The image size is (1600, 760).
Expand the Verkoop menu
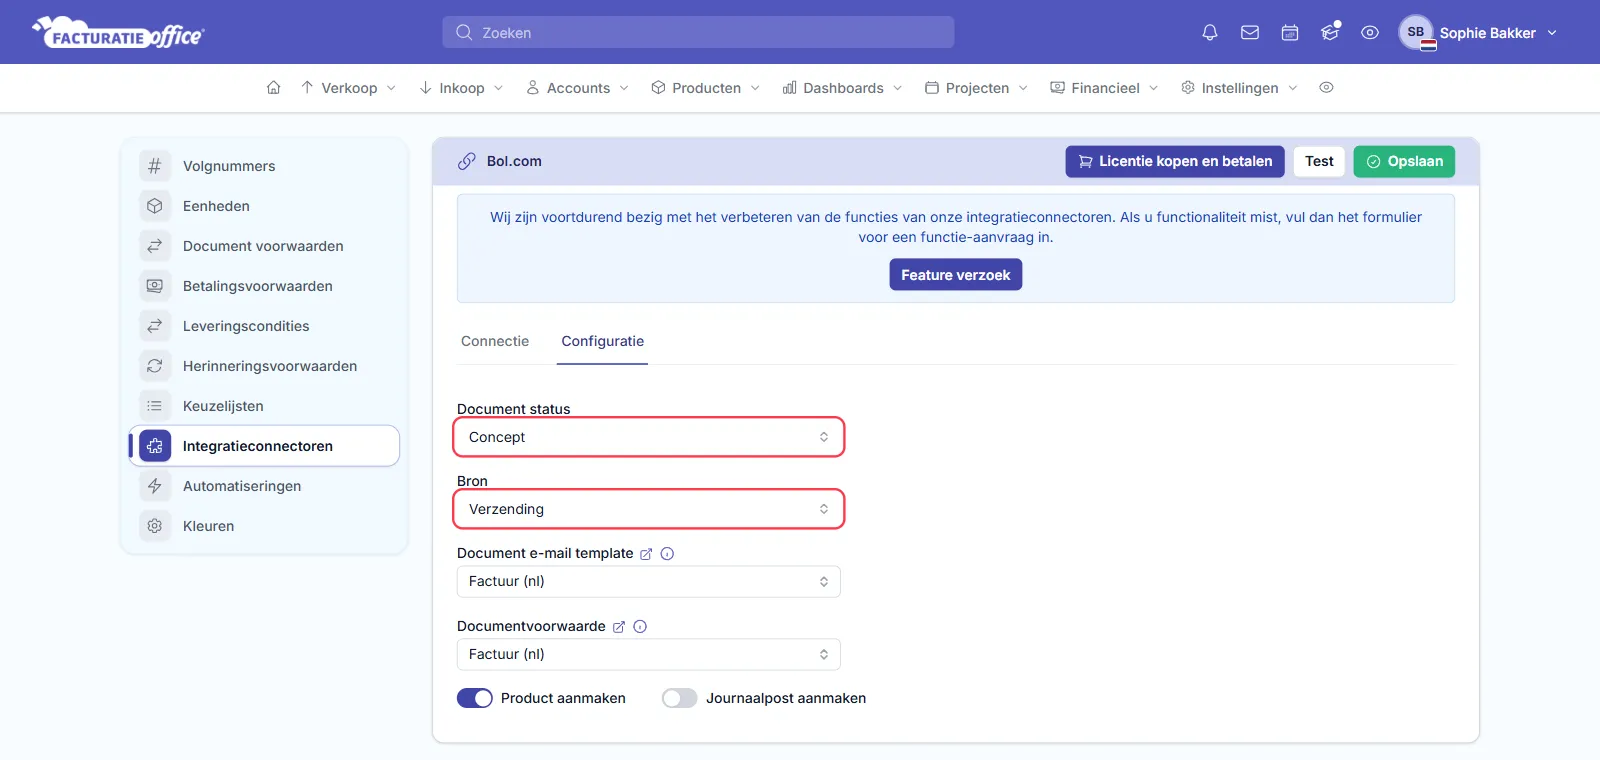(348, 88)
